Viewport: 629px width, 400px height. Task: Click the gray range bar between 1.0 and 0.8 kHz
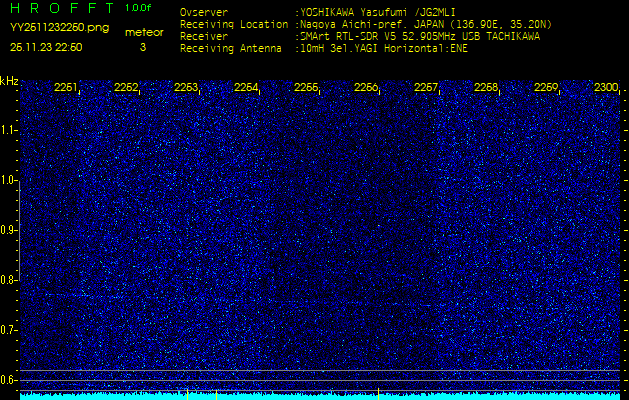pos(19,231)
